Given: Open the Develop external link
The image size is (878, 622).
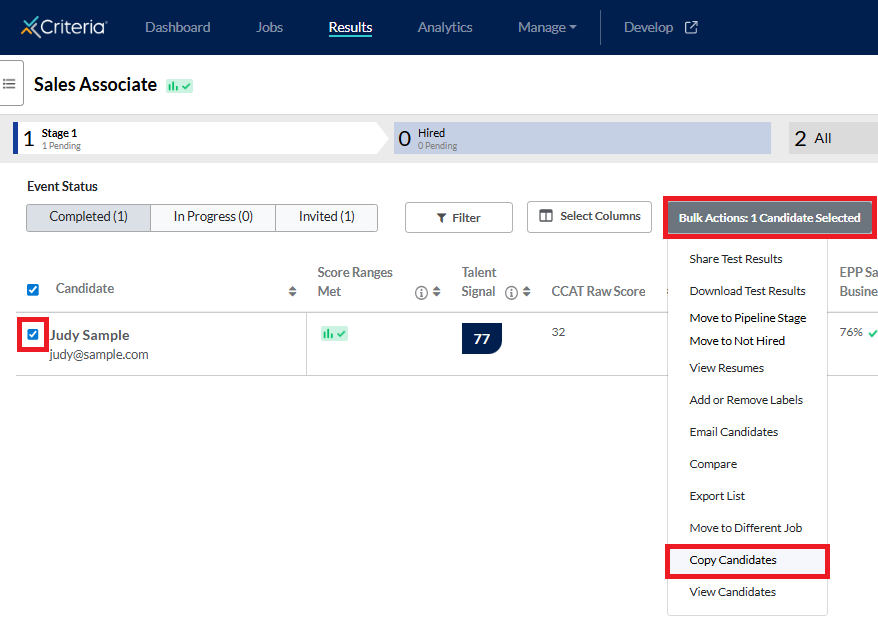Looking at the screenshot, I should click(660, 27).
